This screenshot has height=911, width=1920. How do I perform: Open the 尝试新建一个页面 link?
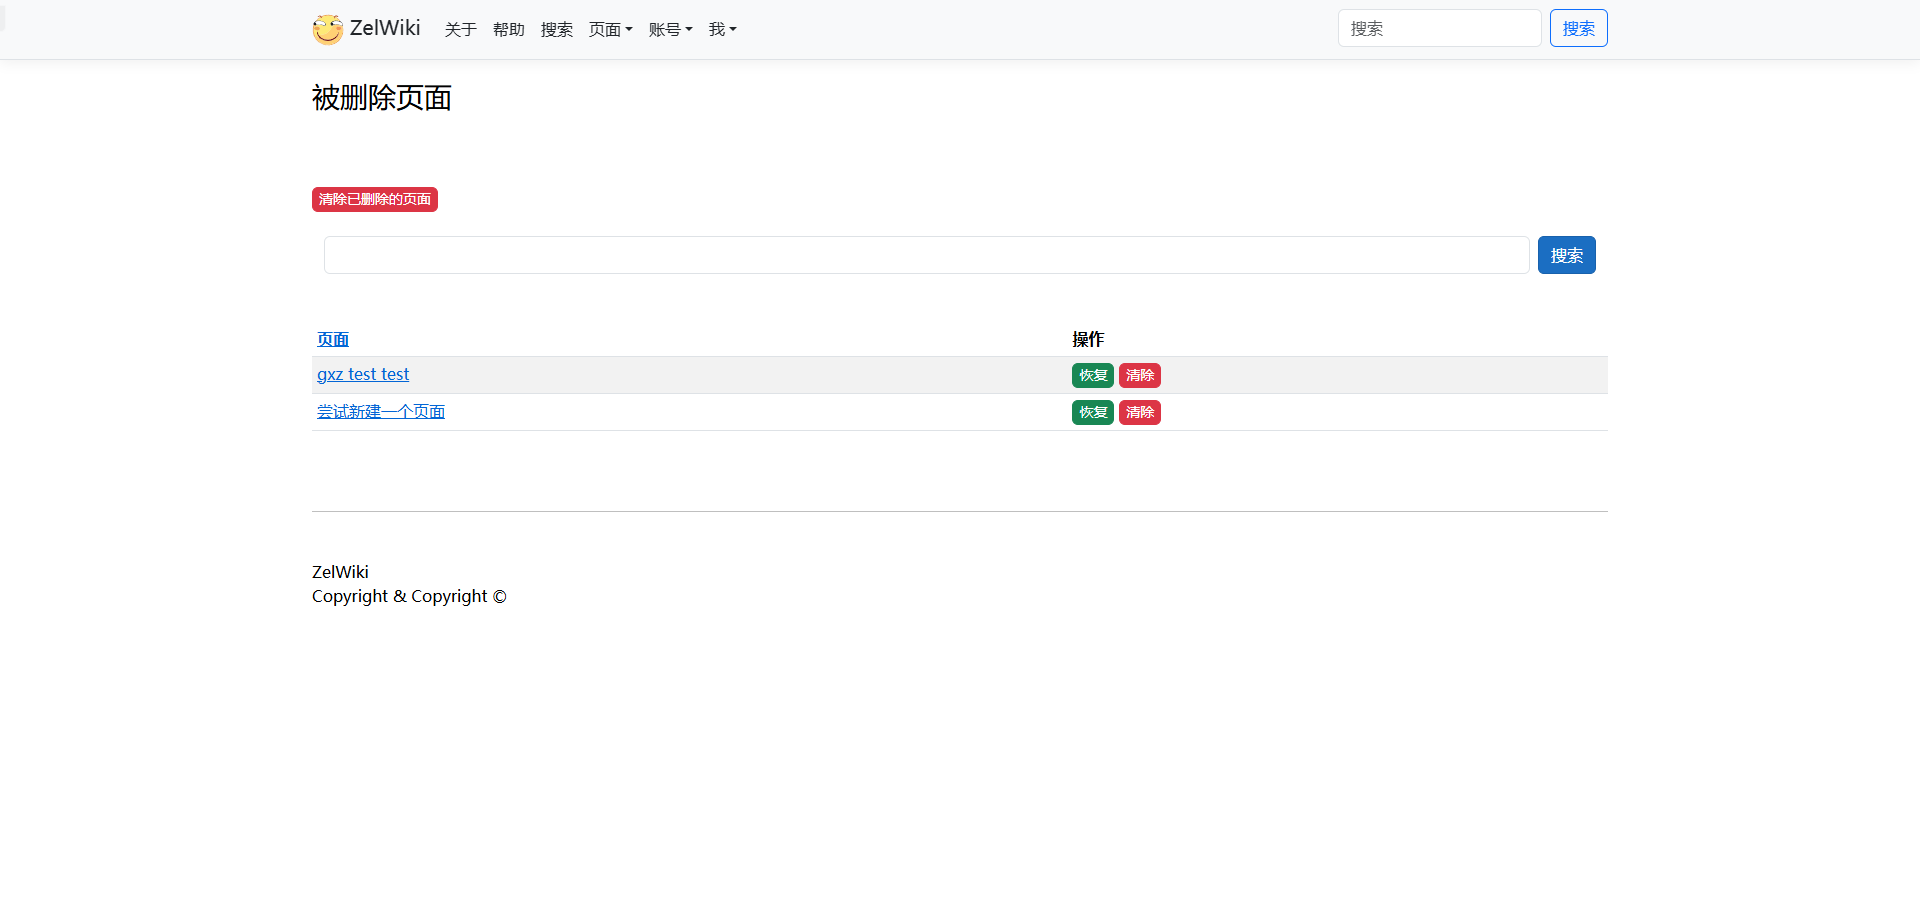click(x=381, y=412)
